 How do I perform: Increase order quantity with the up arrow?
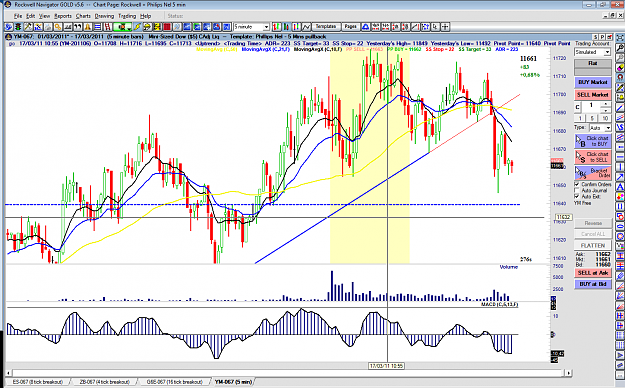[606, 104]
